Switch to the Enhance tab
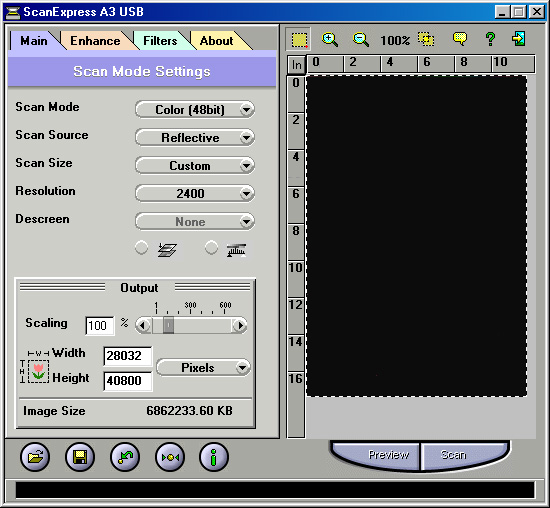 (x=95, y=41)
